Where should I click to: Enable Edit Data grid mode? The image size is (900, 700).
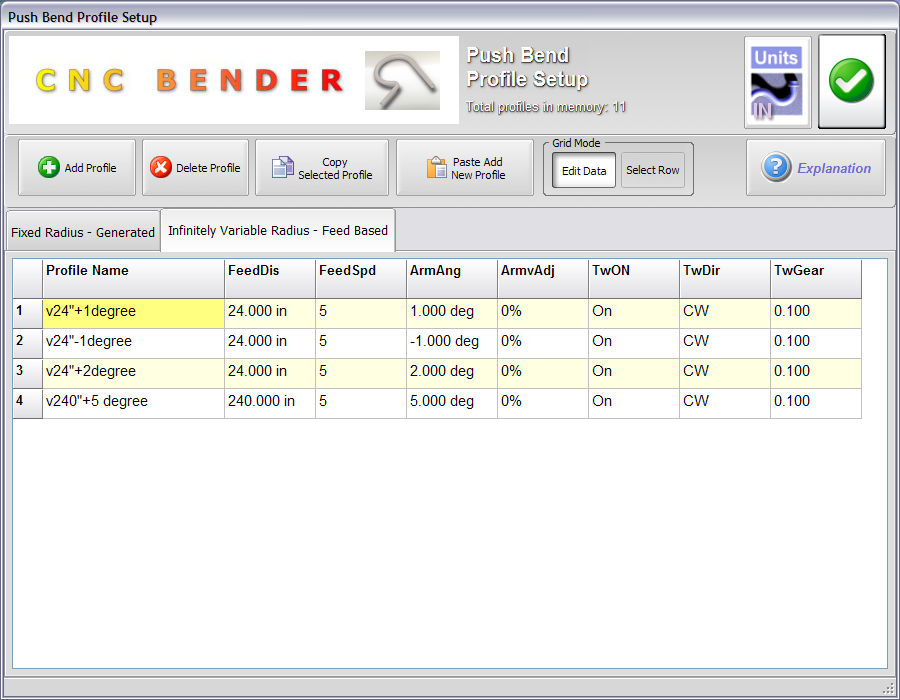click(x=584, y=171)
